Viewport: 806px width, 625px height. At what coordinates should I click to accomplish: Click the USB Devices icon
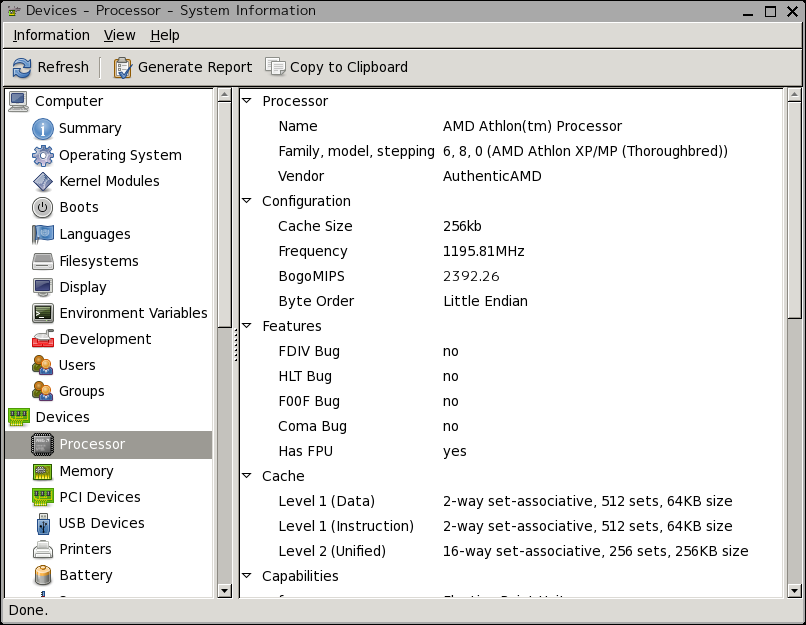[43, 524]
